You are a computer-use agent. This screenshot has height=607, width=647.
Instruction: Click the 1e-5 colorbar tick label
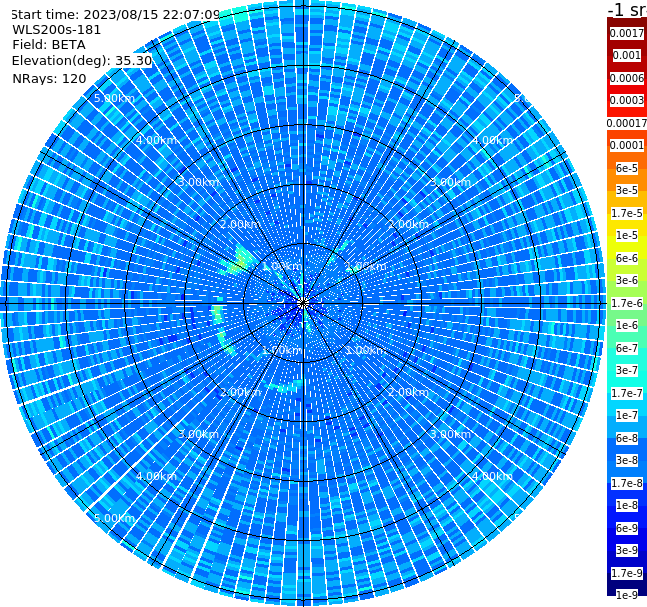point(627,235)
